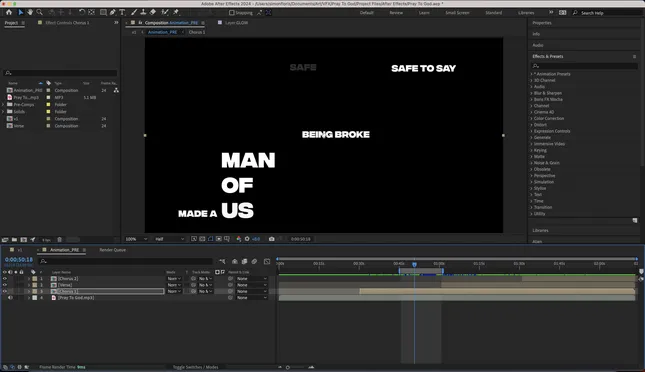The width and height of the screenshot is (645, 372).
Task: Click the Chorus 2 layer label color swatch
Action: click(x=35, y=279)
